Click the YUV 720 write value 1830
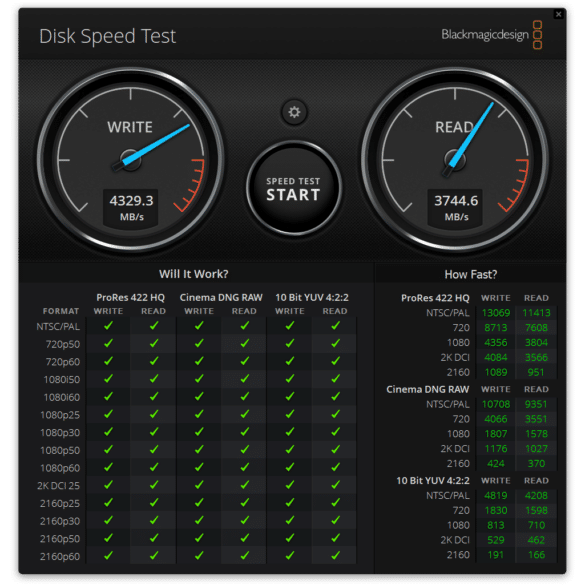585x585 pixels. [x=495, y=510]
